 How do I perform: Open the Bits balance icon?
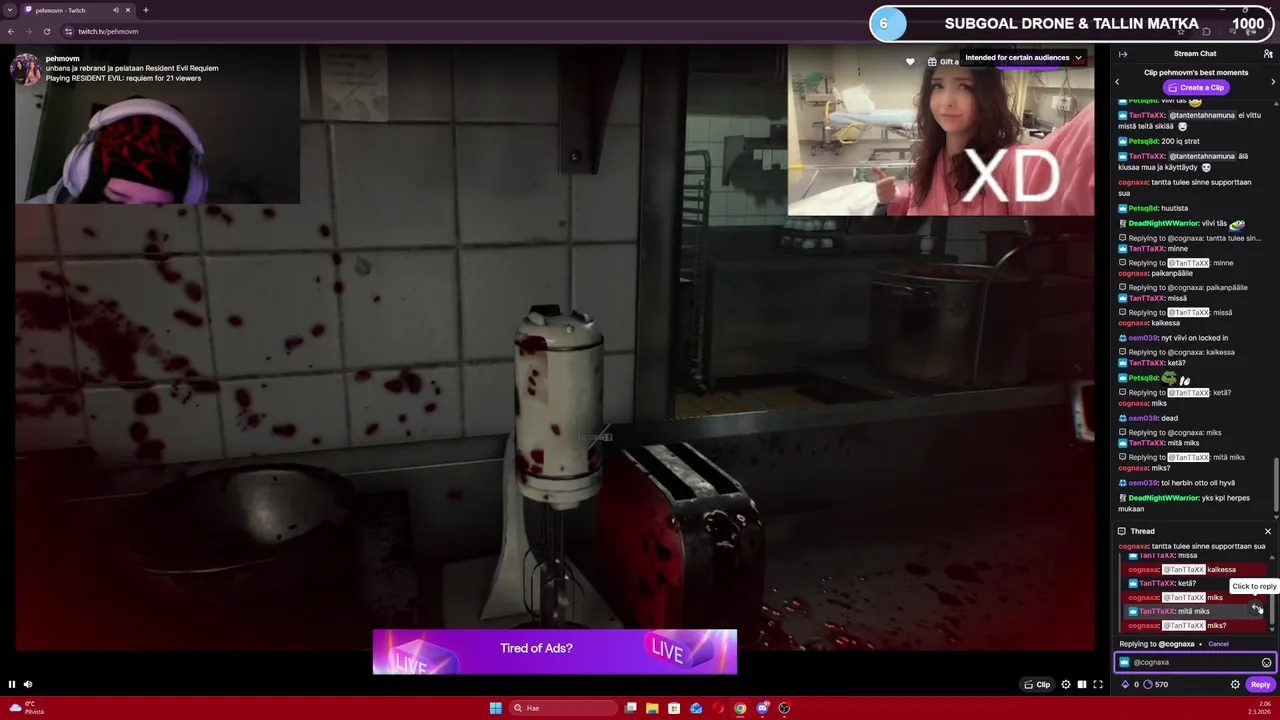(1125, 685)
